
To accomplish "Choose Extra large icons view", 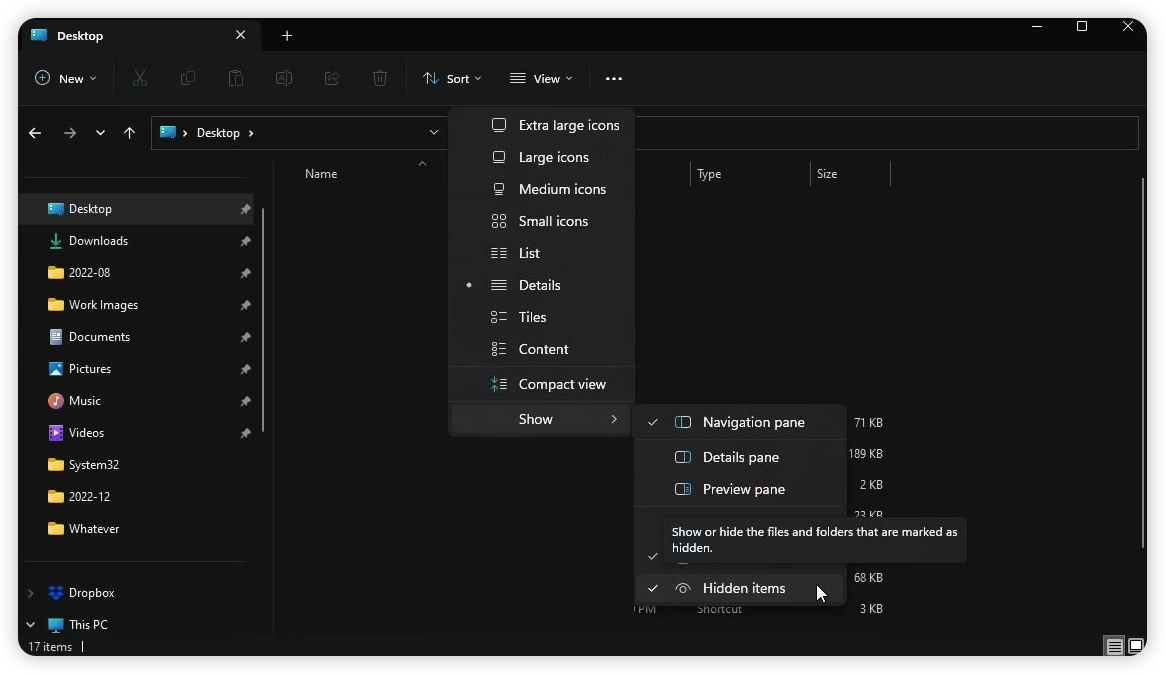I will pos(568,125).
